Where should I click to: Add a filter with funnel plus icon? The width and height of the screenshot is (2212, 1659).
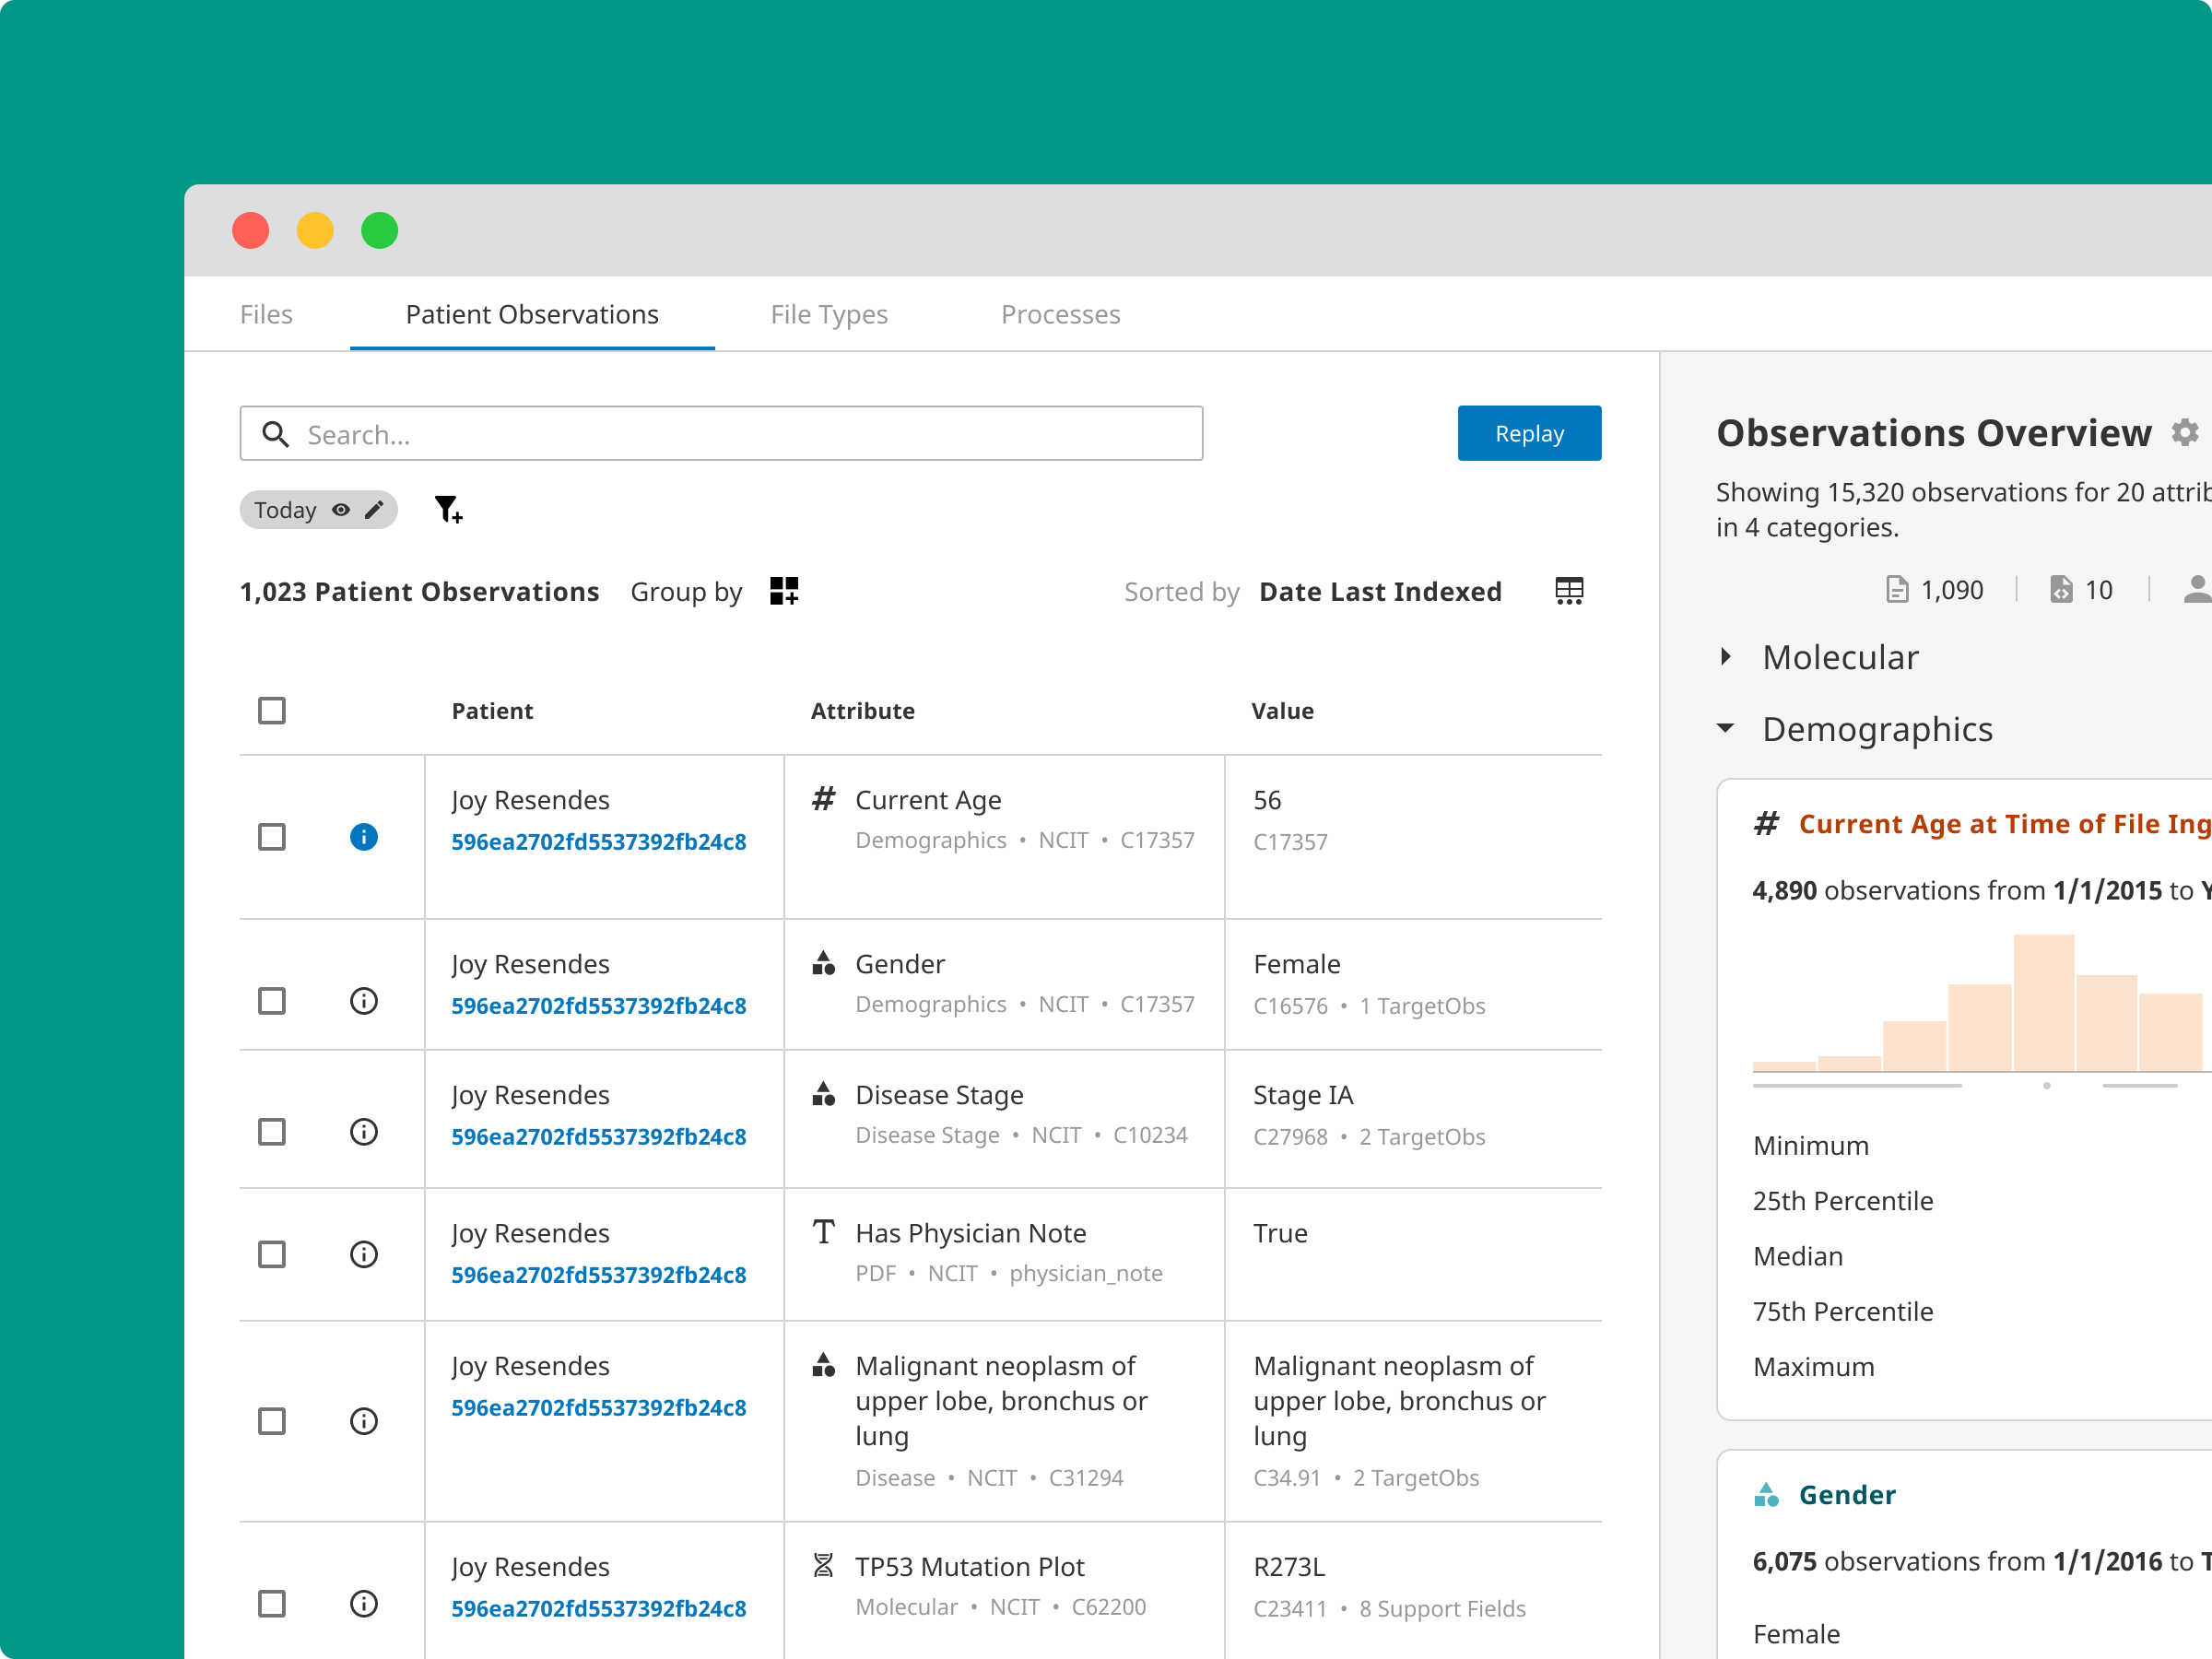(448, 510)
